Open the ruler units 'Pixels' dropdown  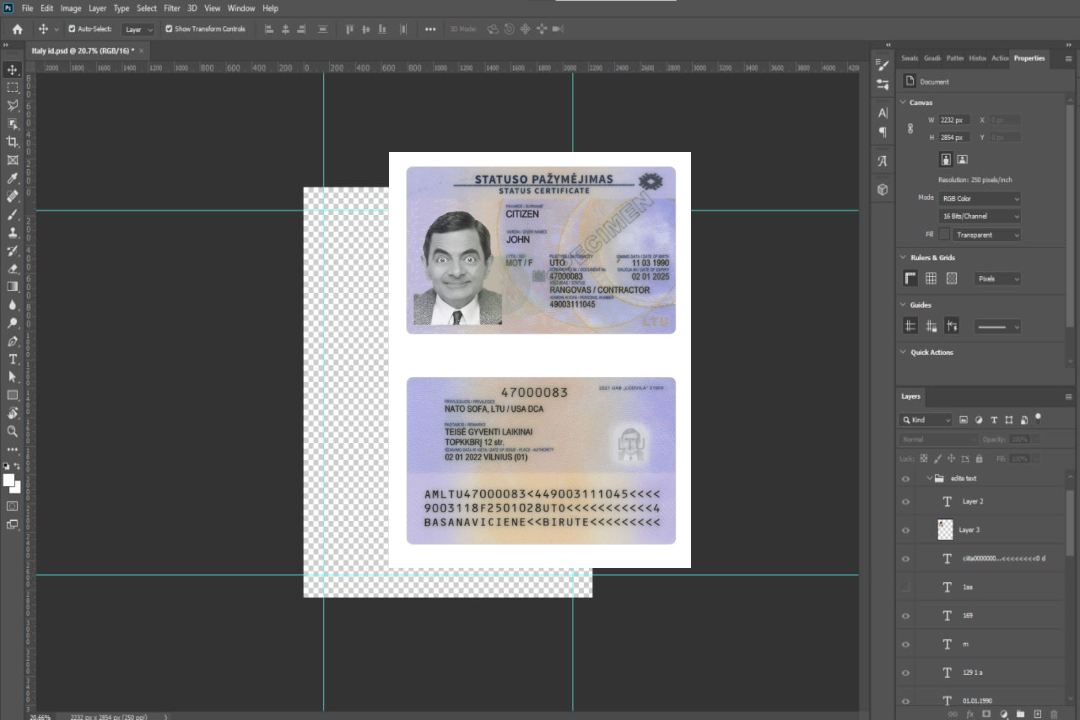(998, 278)
